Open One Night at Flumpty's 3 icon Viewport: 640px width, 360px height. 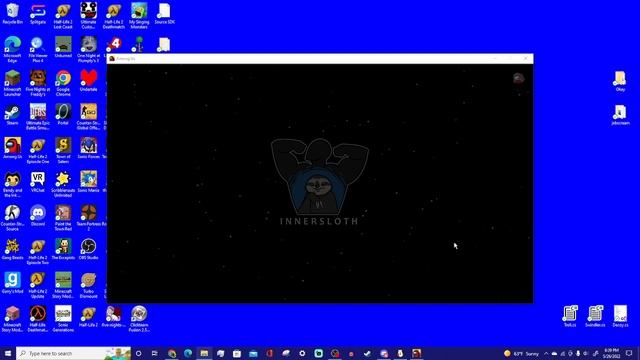tap(88, 49)
